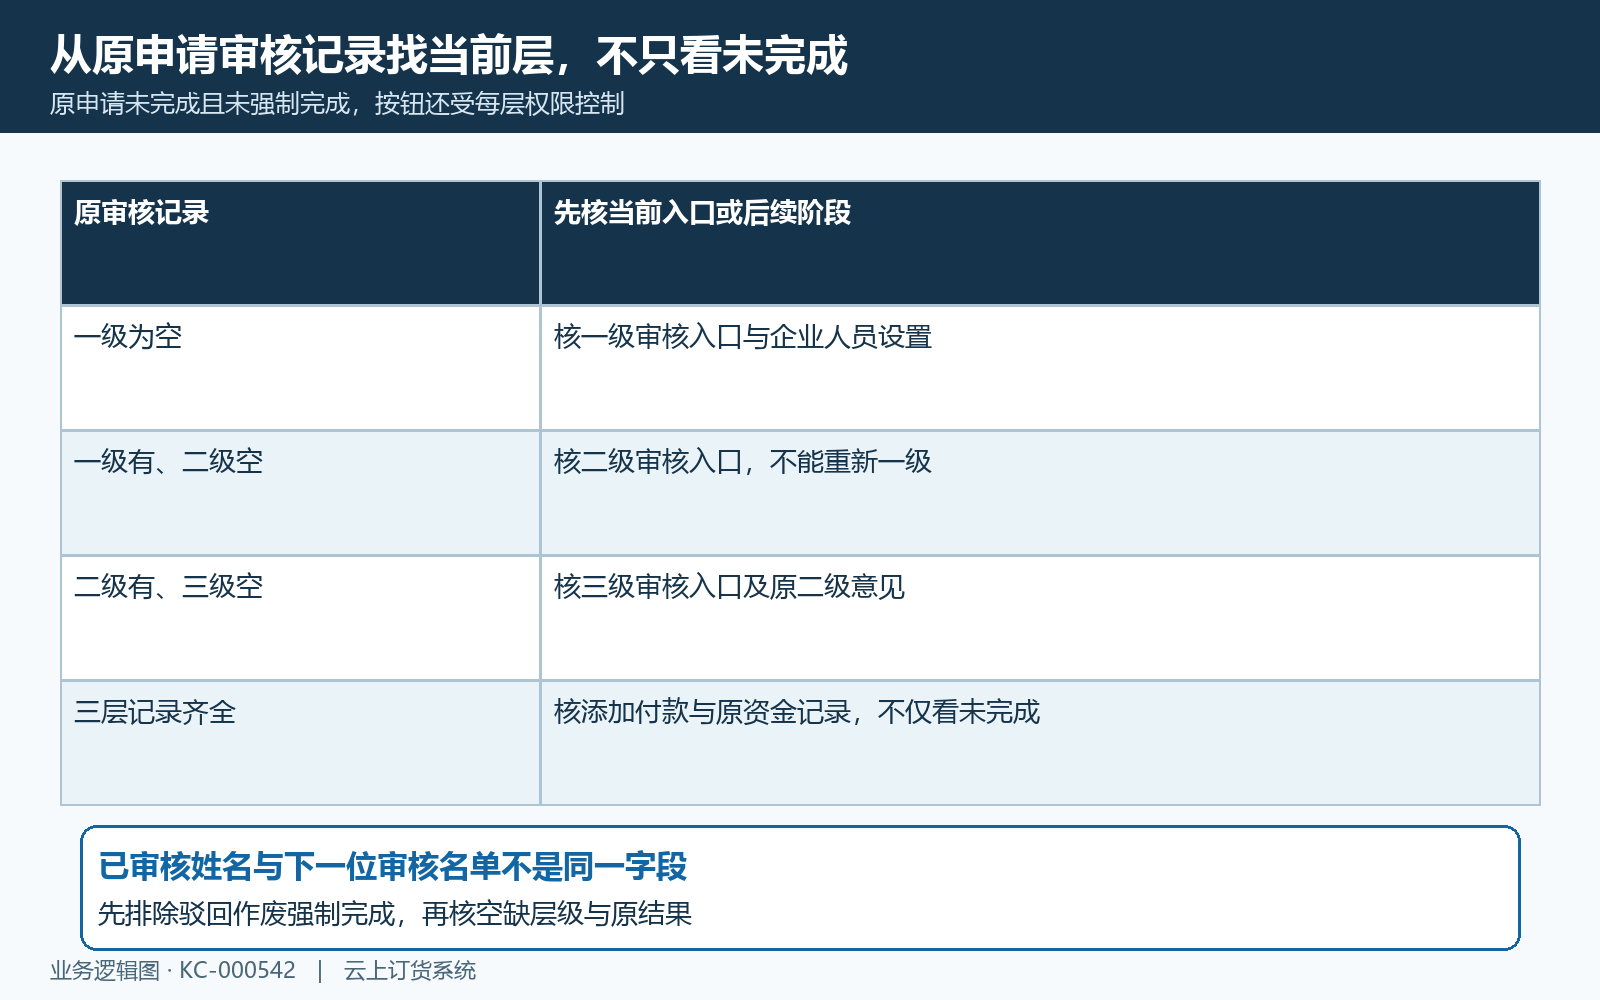1600x1000 pixels.
Task: Click the title 从原申请审核记录找当前层，不只看未完成
Action: [449, 55]
